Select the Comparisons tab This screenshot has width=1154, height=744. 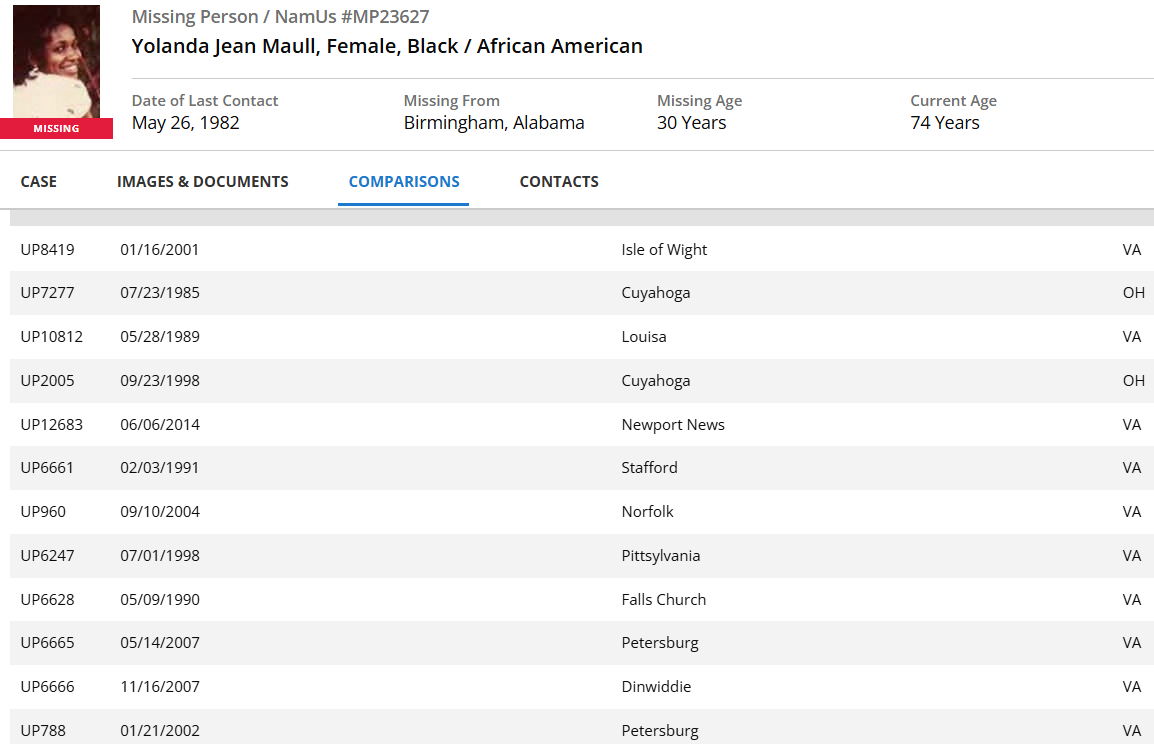404,182
